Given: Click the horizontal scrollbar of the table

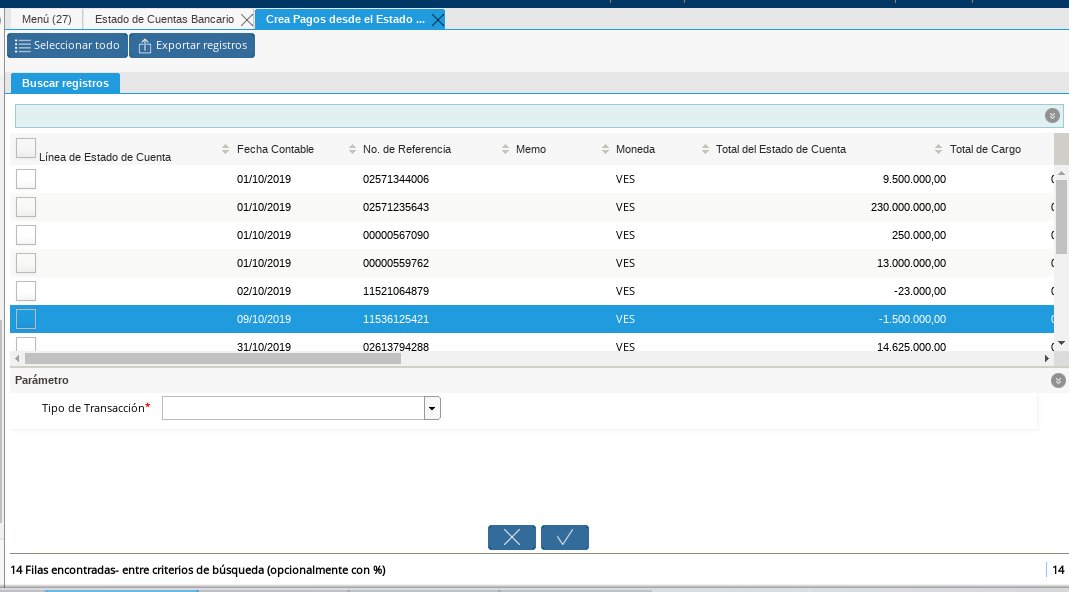Looking at the screenshot, I should (x=212, y=358).
